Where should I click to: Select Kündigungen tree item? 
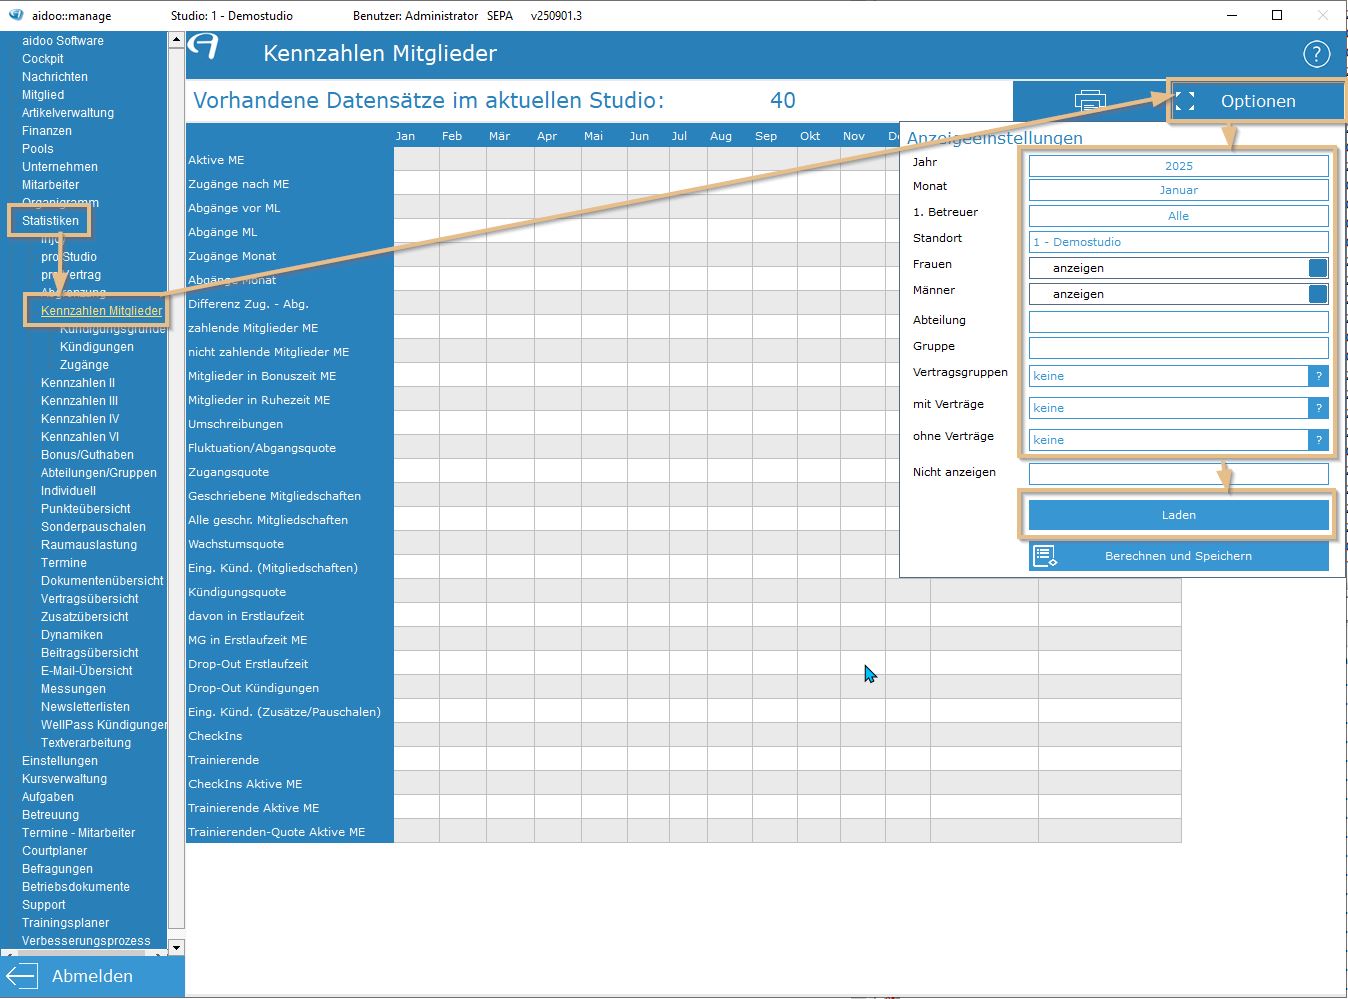[97, 347]
